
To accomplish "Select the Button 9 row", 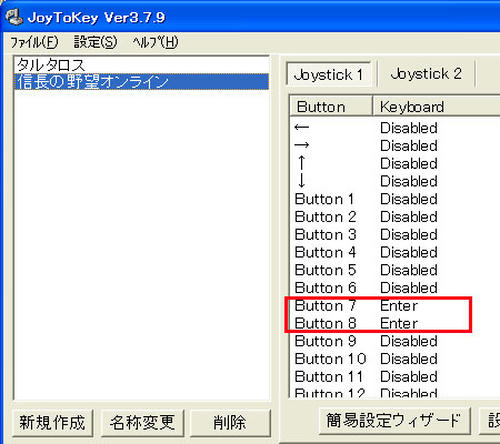I will pos(395,341).
